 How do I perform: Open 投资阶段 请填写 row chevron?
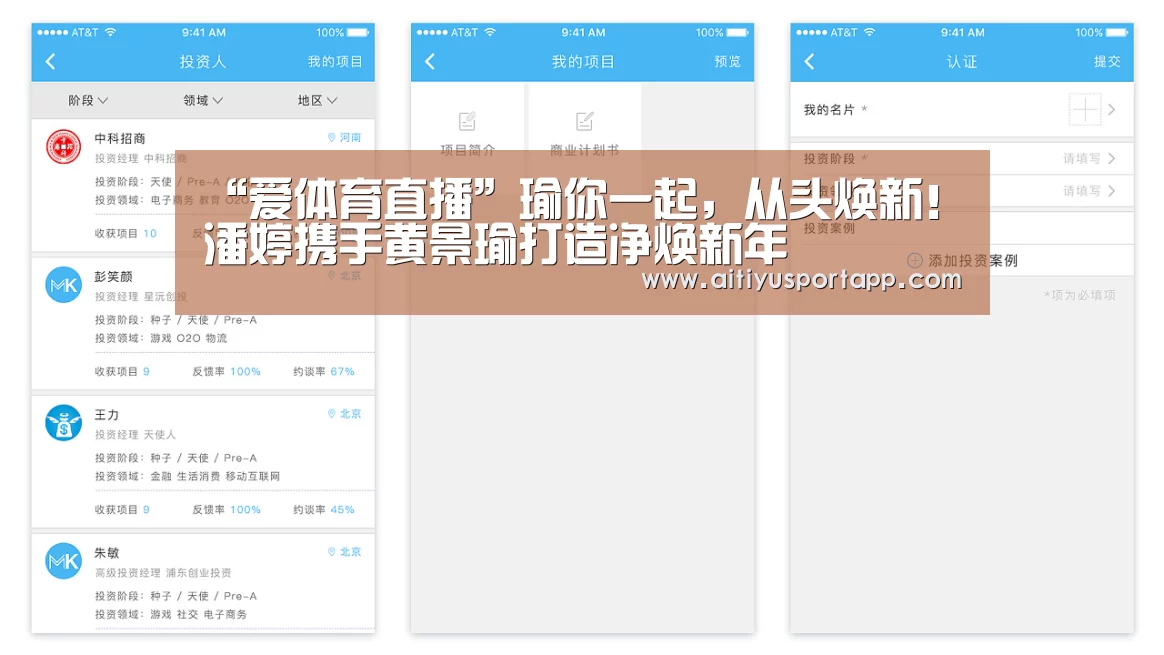coord(1111,158)
